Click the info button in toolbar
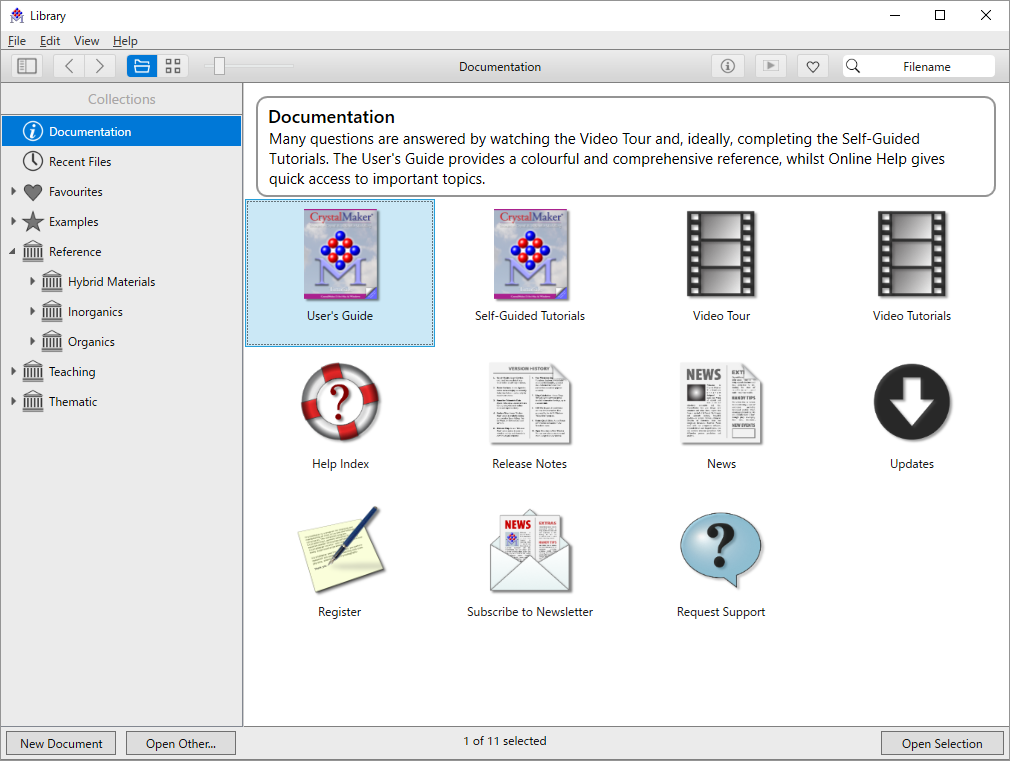The image size is (1010, 761). 728,66
